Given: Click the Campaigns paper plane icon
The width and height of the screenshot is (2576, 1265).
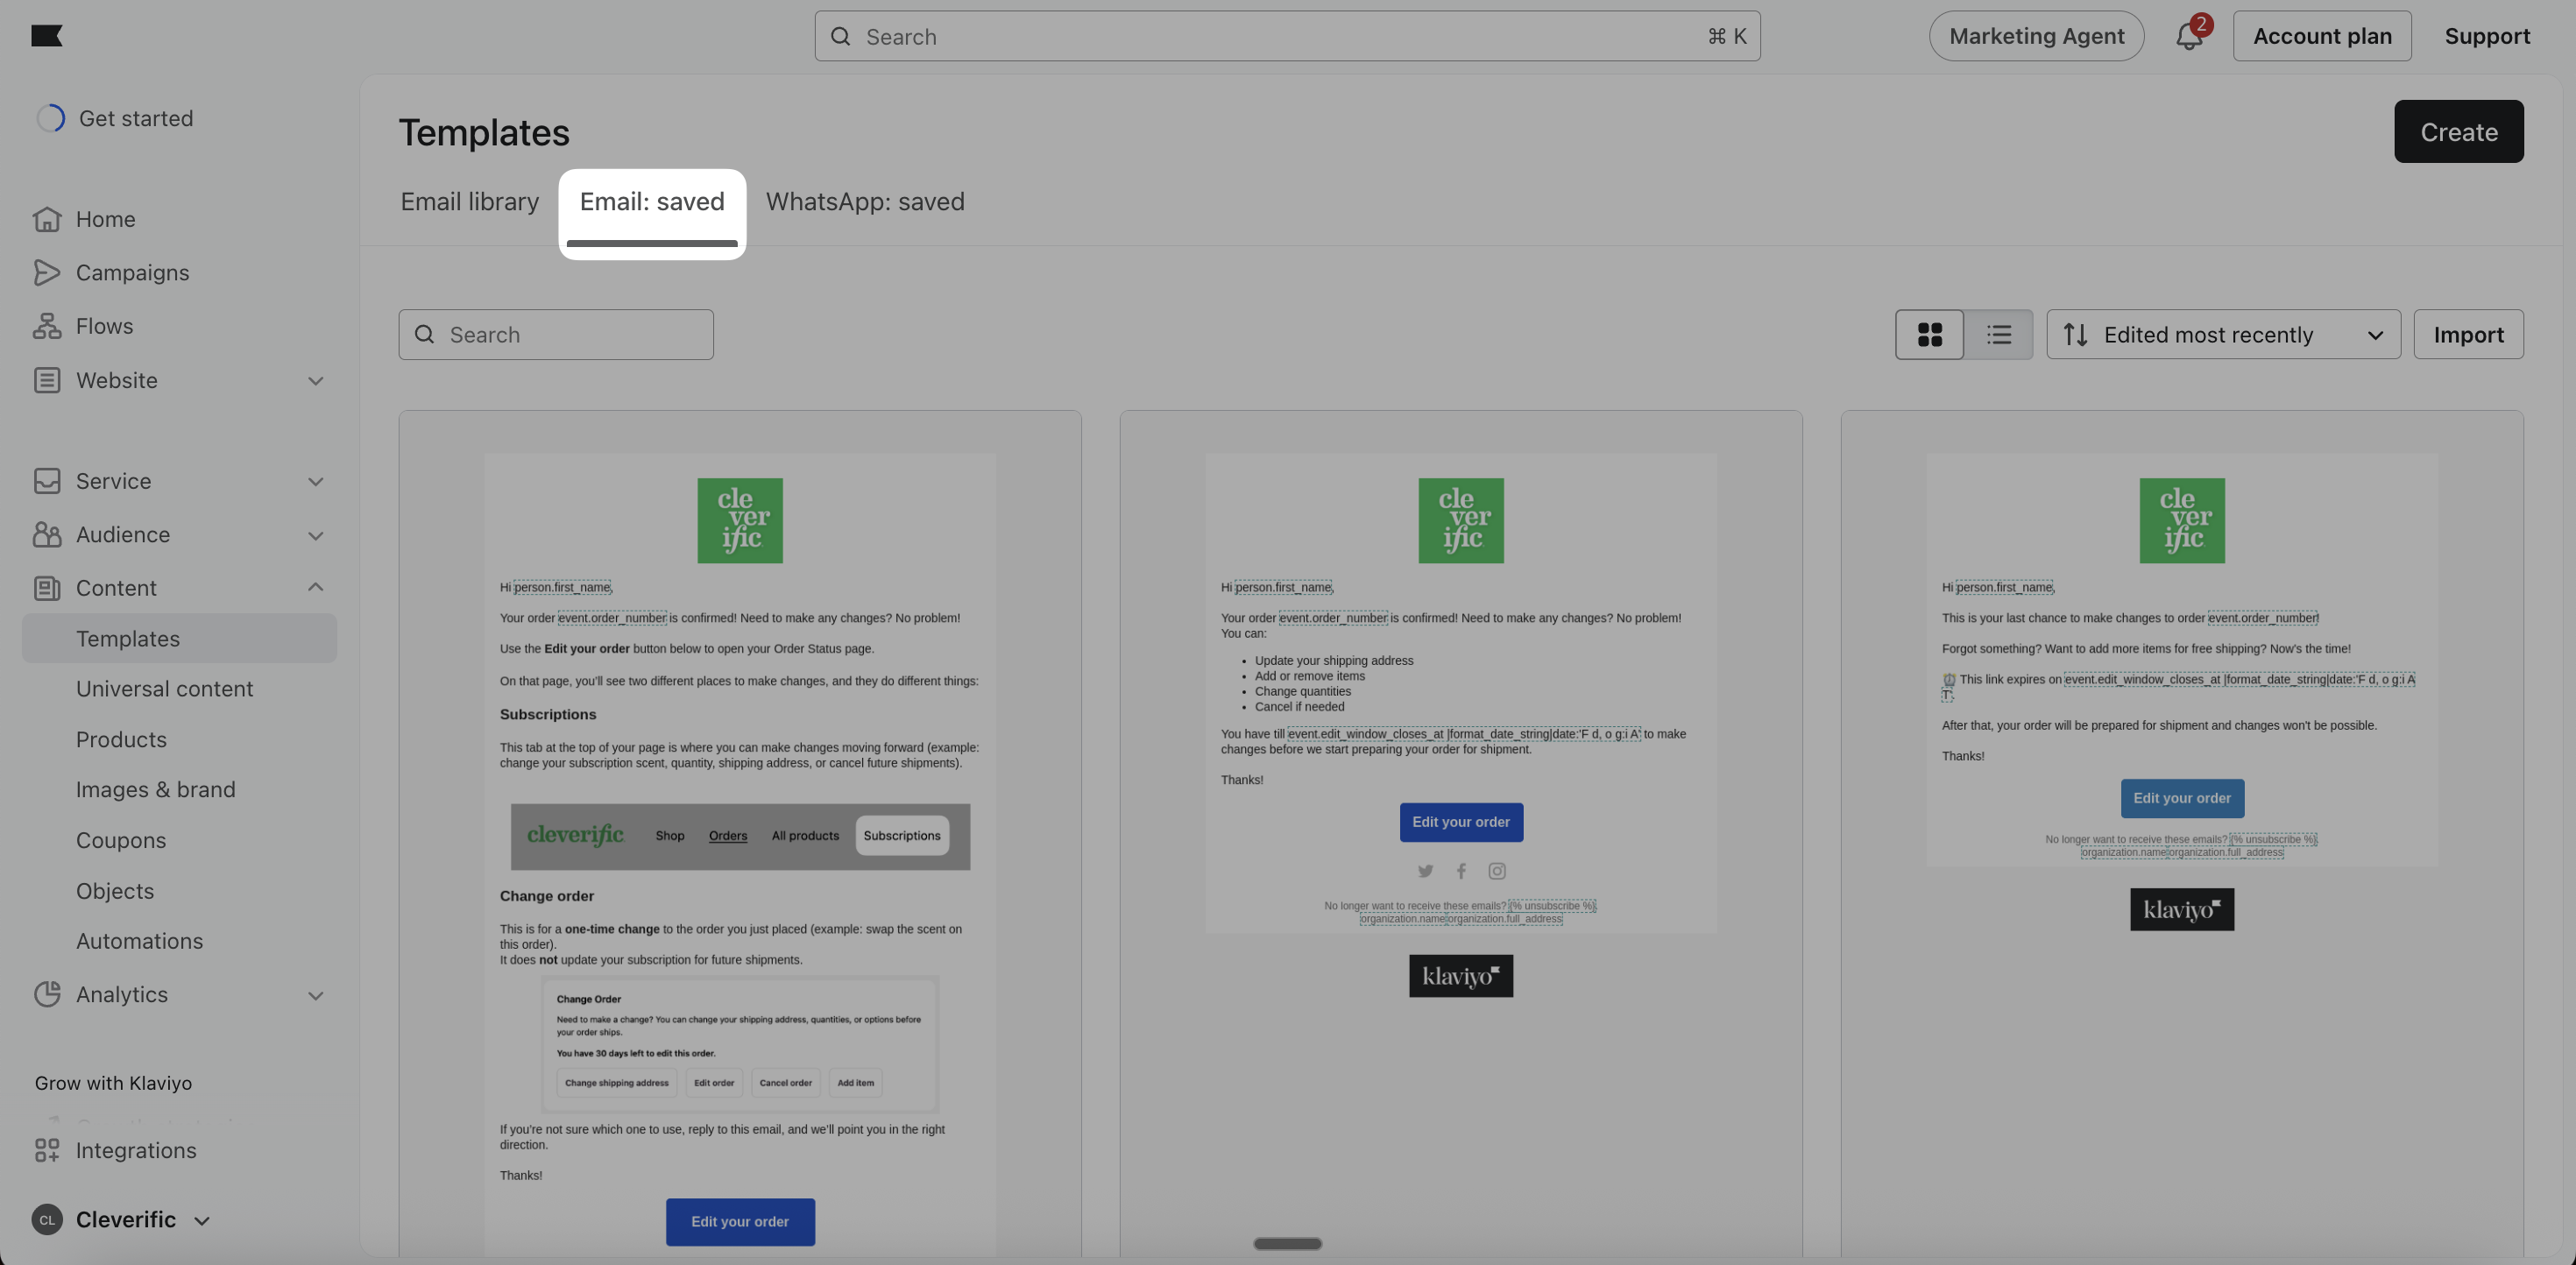Looking at the screenshot, I should pyautogui.click(x=46, y=273).
